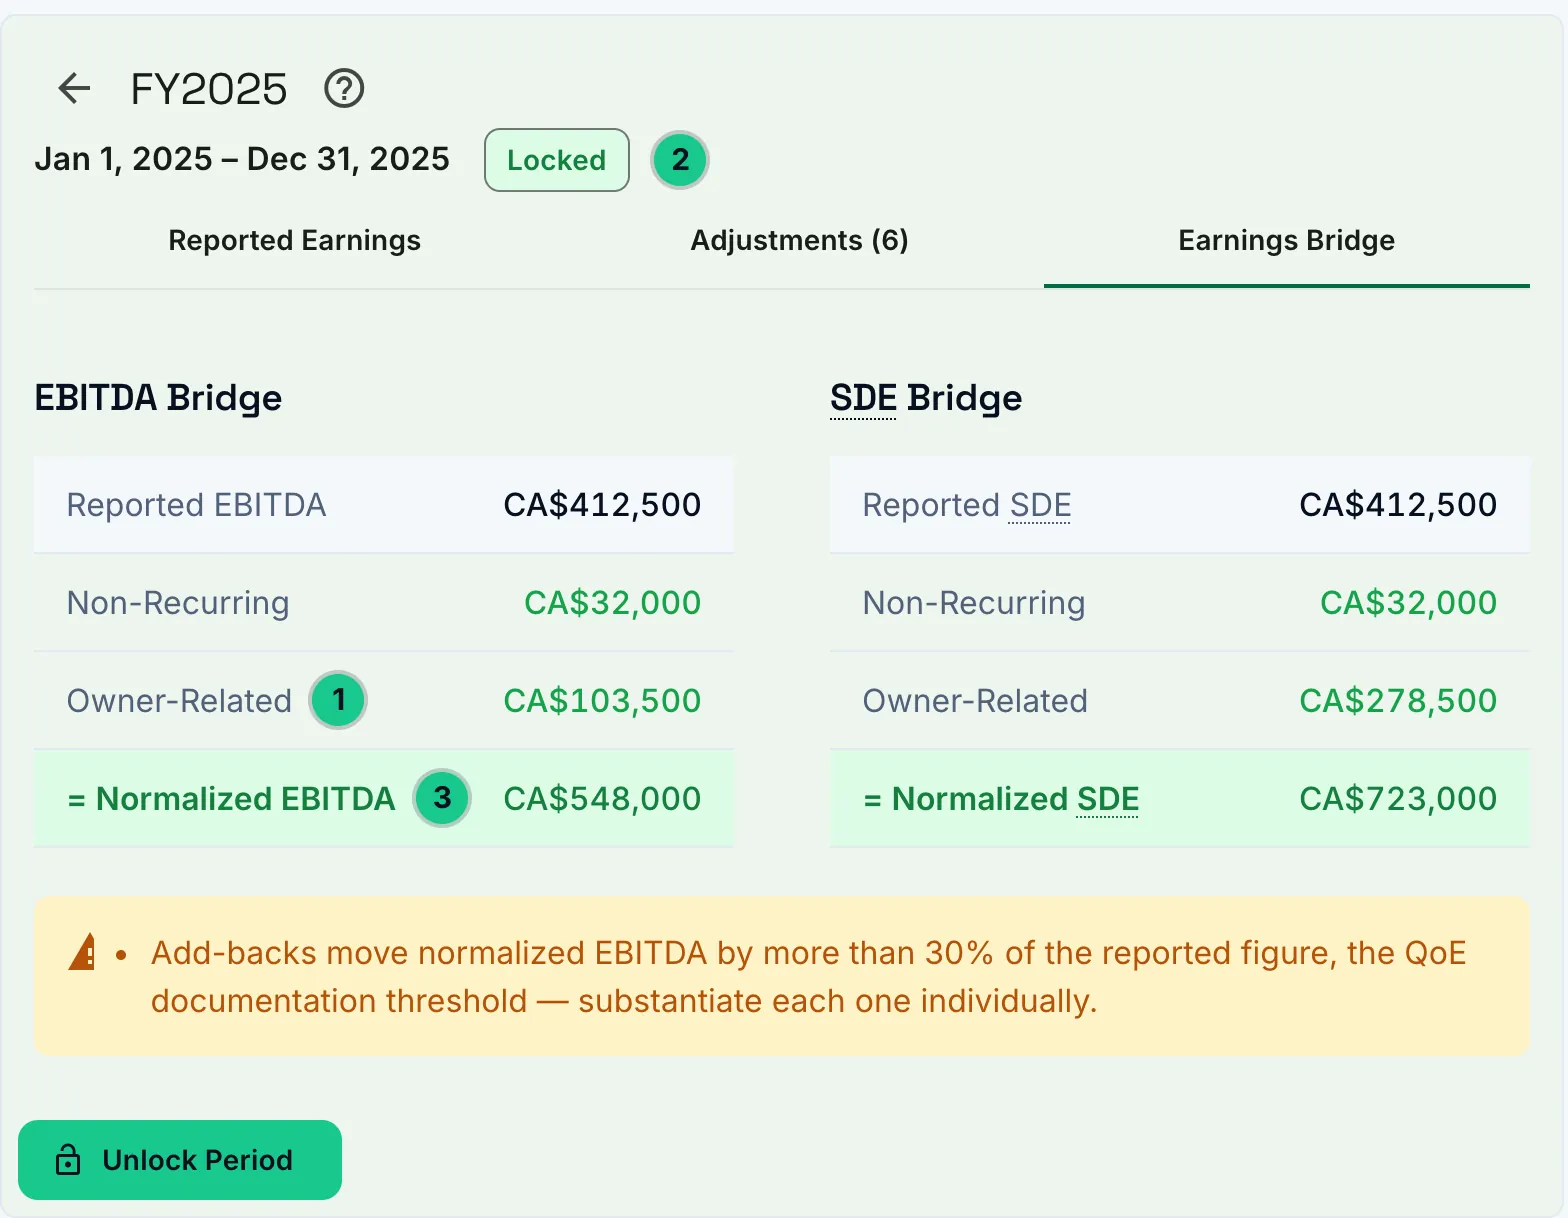
Task: Click the Unlock Period button
Action: 180,1160
